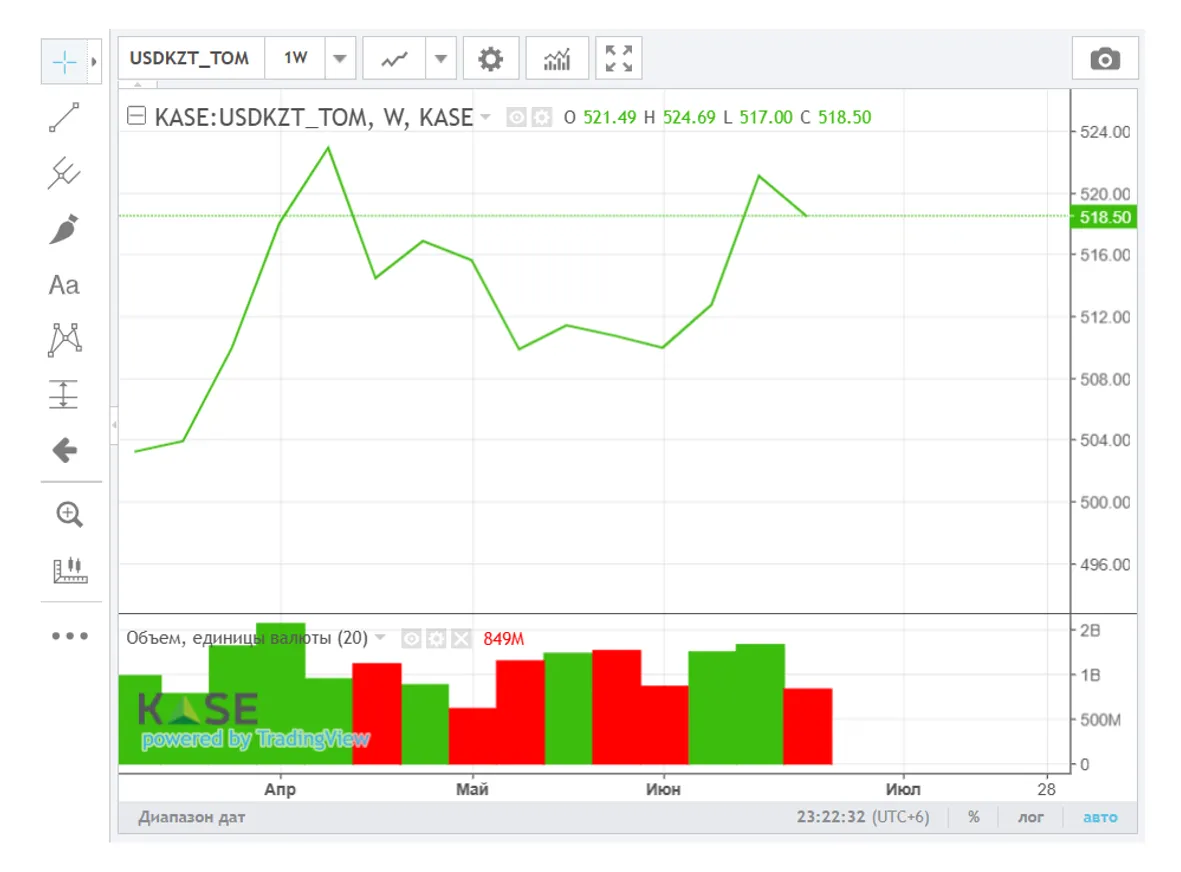The width and height of the screenshot is (1181, 872).
Task: Open chart style dropdown arrow
Action: click(x=440, y=59)
